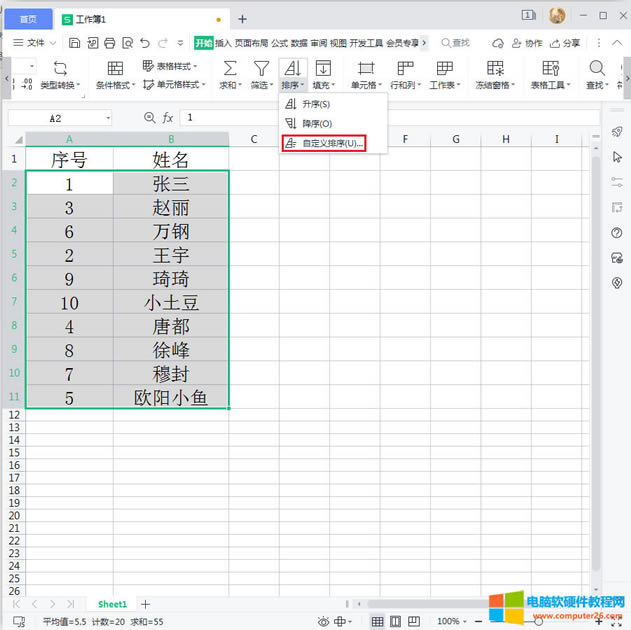Switch to normal grid view in status bar
The height and width of the screenshot is (630, 631).
[377, 621]
